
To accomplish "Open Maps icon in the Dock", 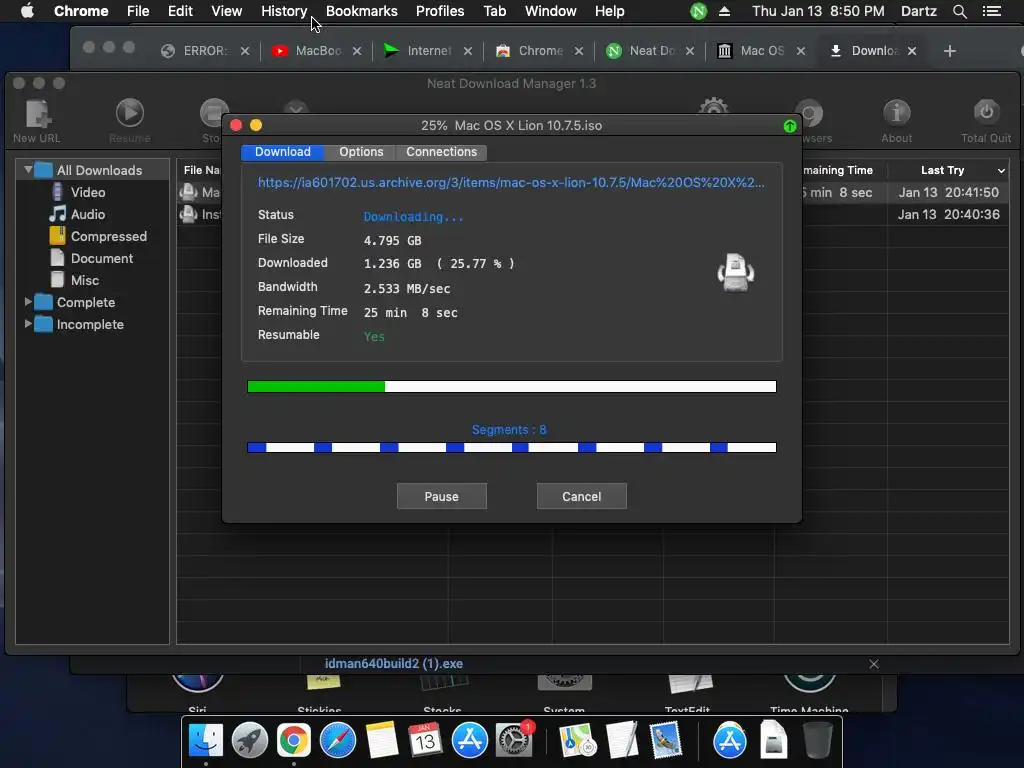I will (x=577, y=741).
